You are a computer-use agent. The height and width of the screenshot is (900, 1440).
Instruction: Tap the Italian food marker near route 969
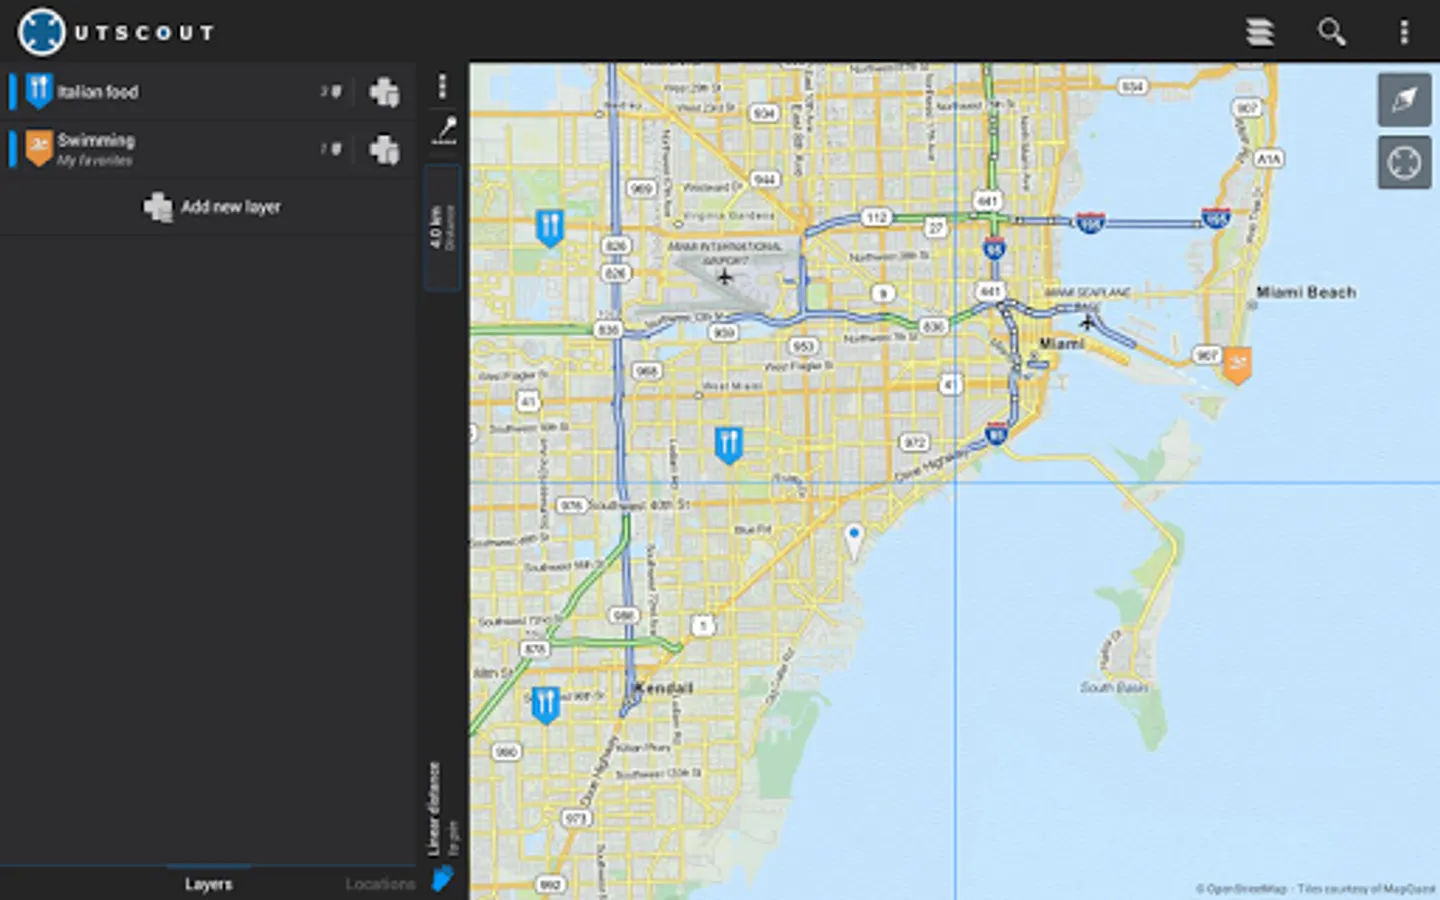[x=549, y=228]
